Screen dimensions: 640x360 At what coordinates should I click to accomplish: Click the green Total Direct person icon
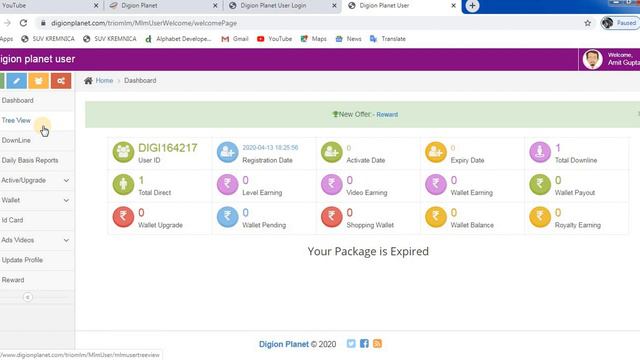[x=123, y=184]
